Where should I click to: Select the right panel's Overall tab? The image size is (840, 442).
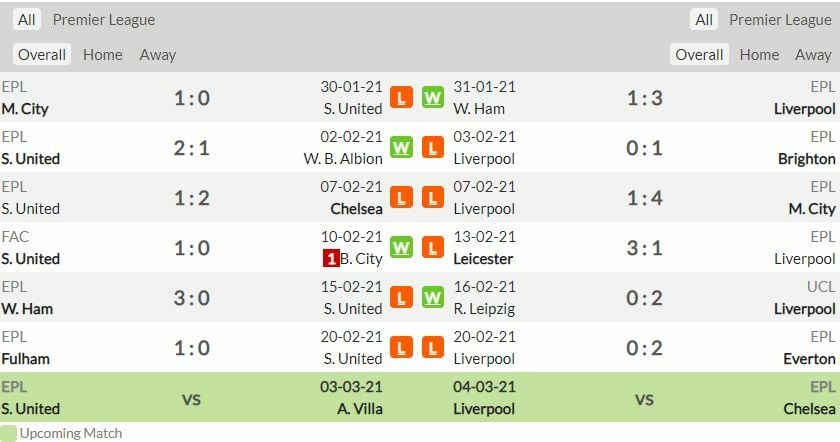[x=699, y=55]
